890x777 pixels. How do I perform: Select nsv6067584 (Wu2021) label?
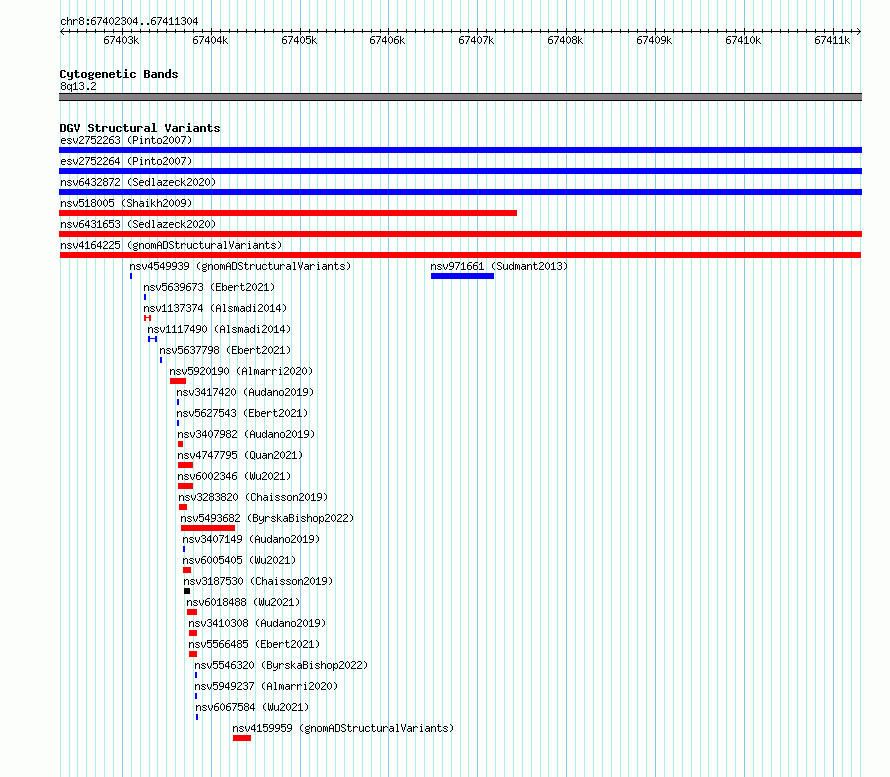click(252, 707)
